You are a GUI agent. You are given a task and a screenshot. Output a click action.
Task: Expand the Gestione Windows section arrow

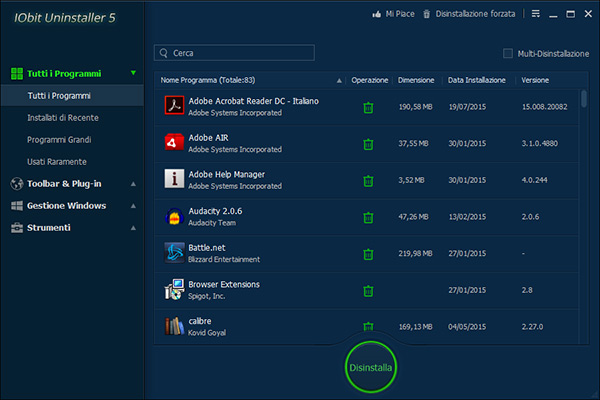point(133,206)
